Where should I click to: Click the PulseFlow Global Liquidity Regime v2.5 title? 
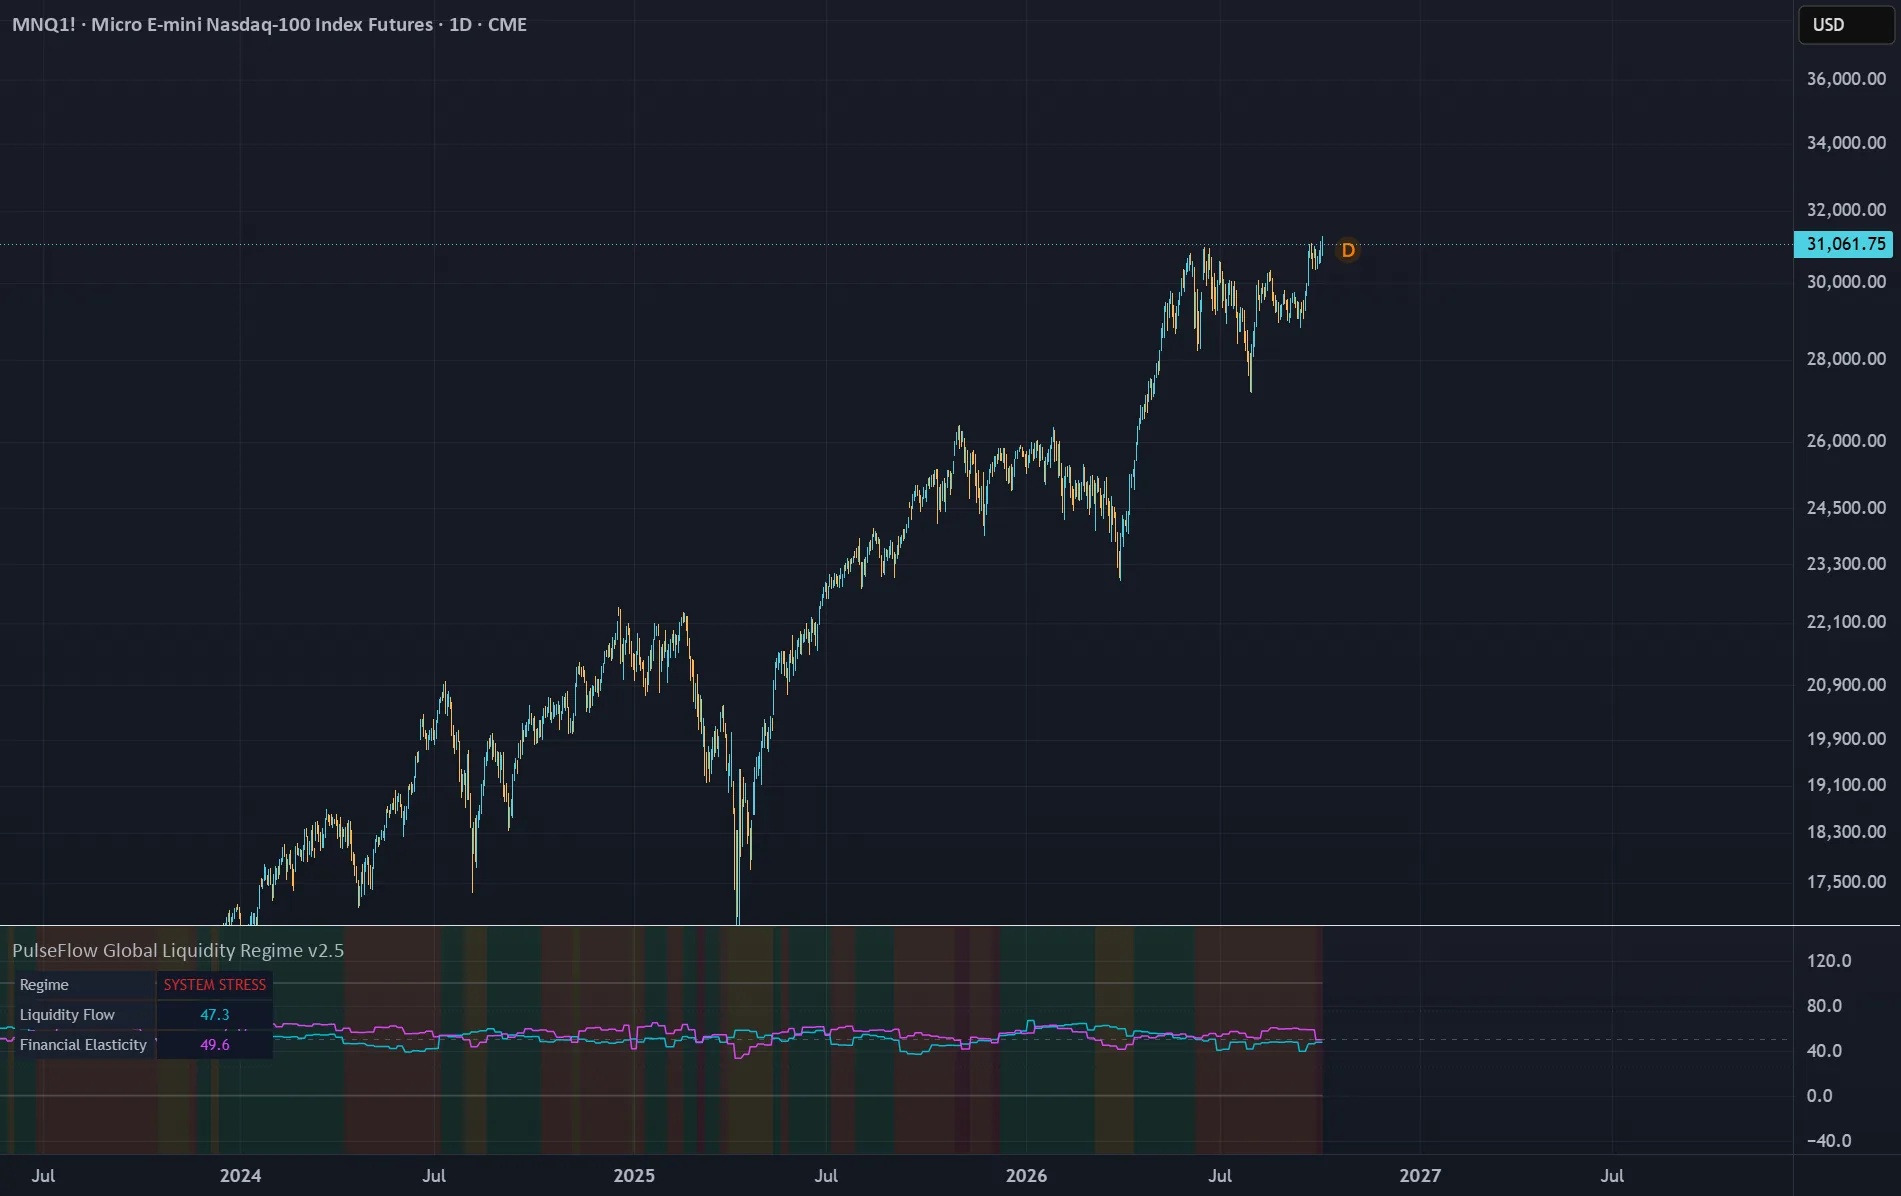click(x=178, y=951)
